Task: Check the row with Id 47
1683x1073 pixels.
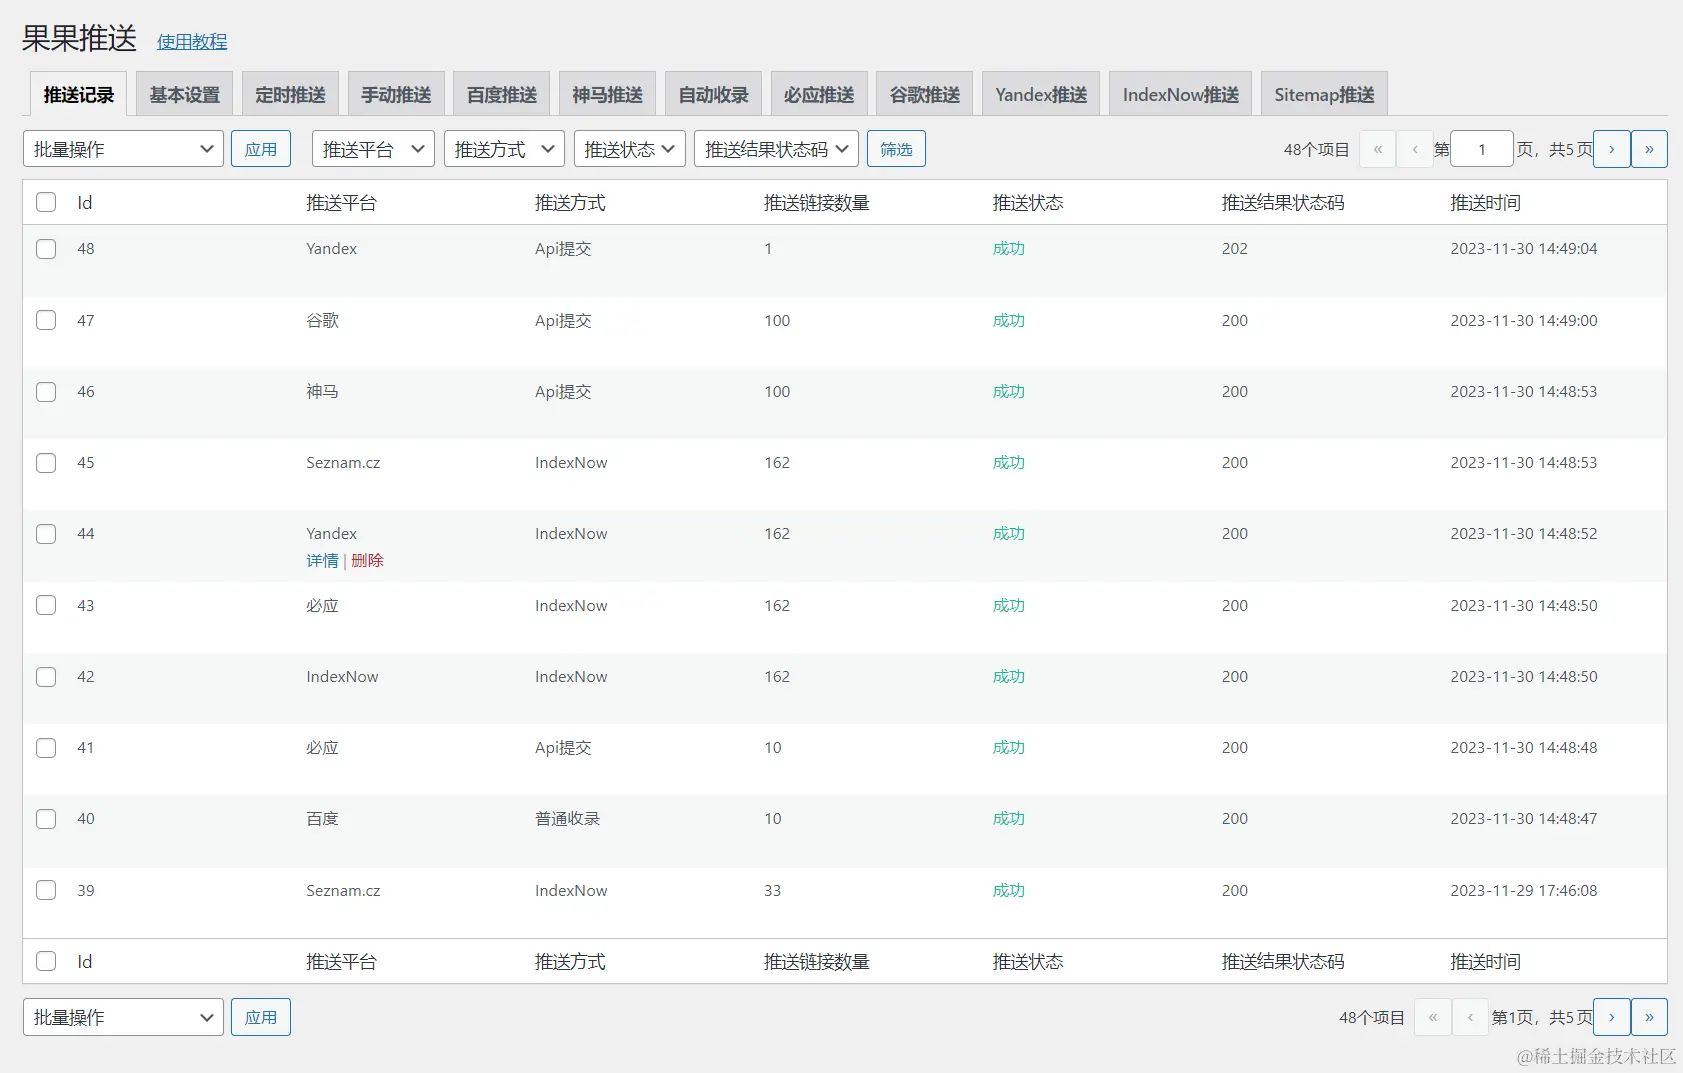Action: tap(46, 320)
